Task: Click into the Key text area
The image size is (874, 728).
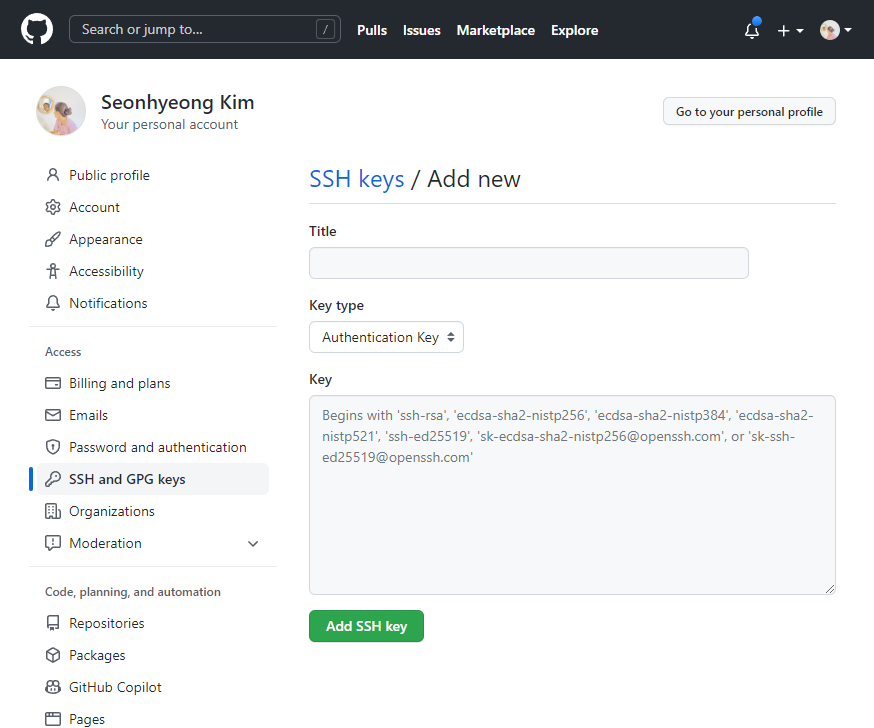Action: 572,495
